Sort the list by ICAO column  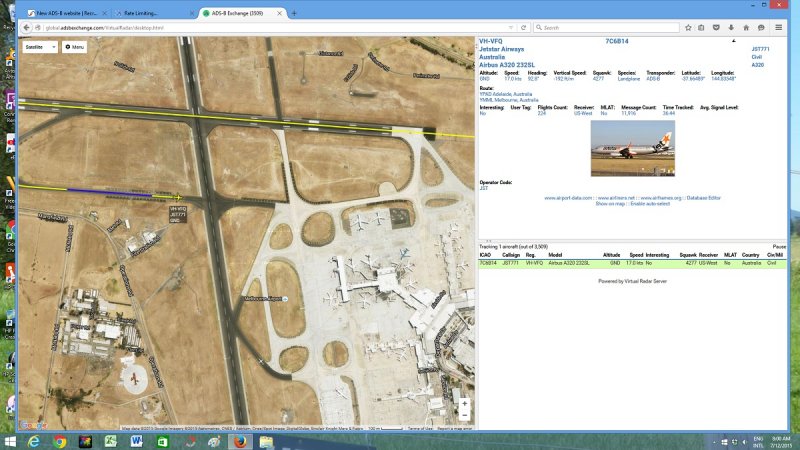point(485,255)
